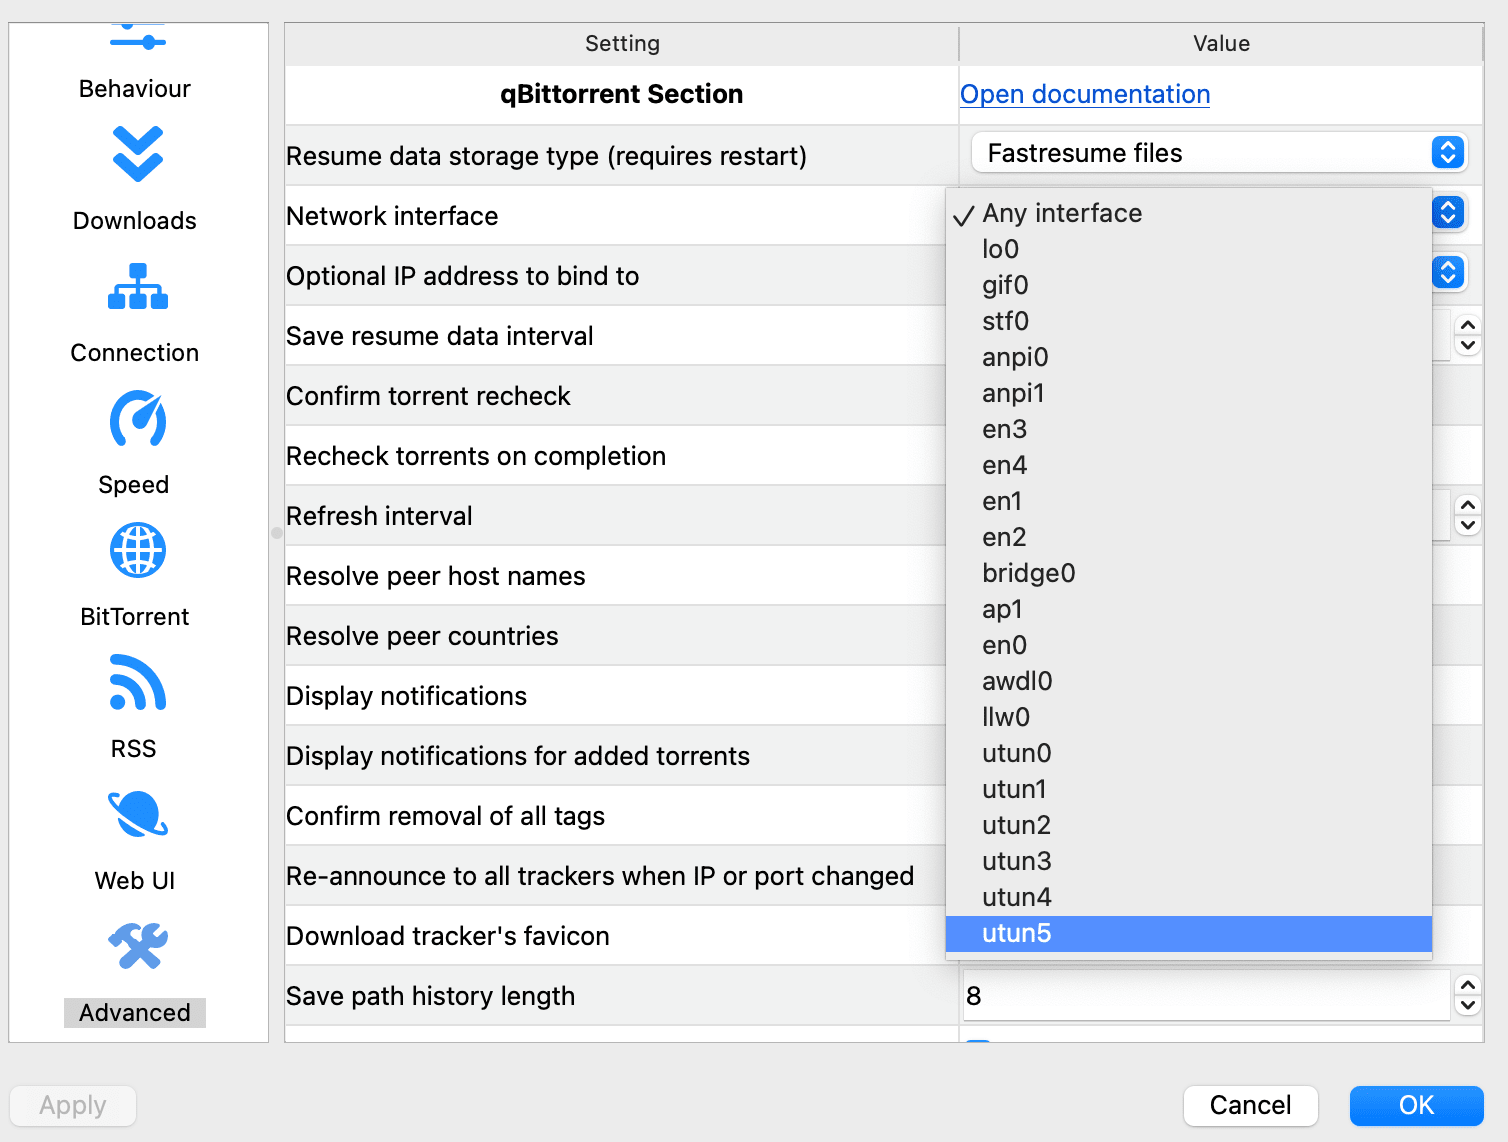Select the Confirm torrent recheck row
The width and height of the screenshot is (1508, 1142).
click(615, 396)
